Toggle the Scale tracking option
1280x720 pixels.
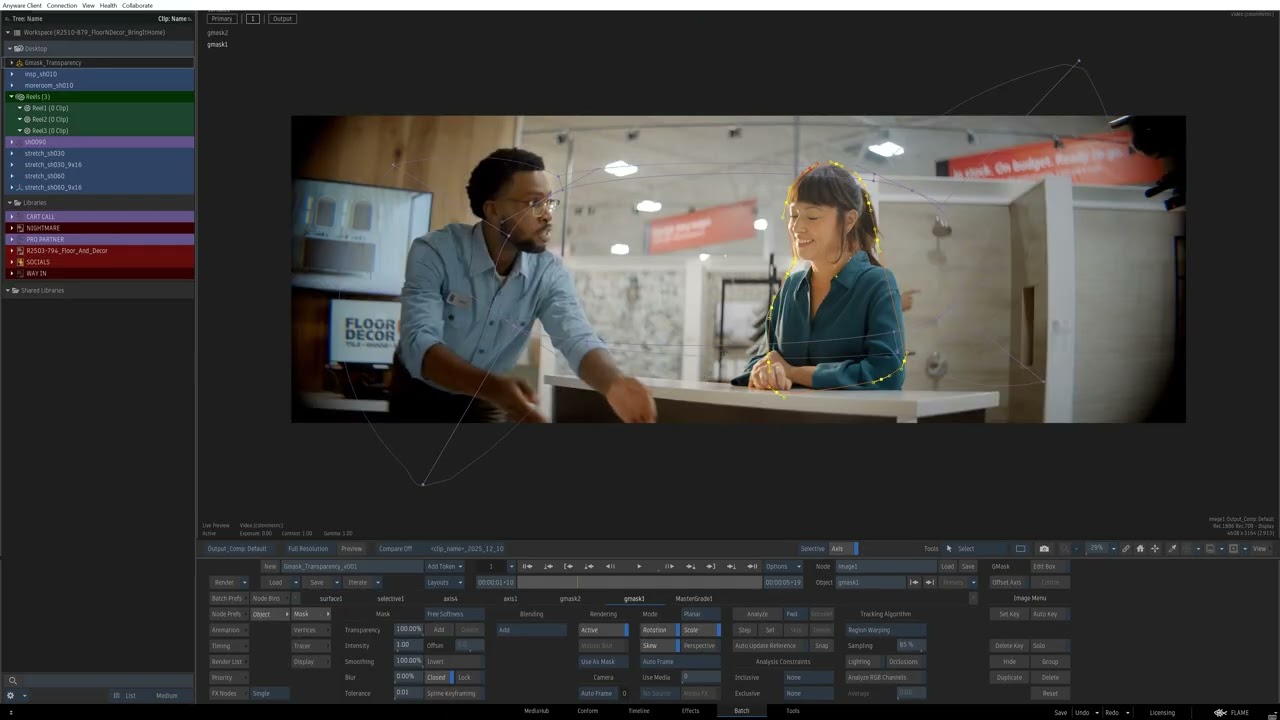701,630
